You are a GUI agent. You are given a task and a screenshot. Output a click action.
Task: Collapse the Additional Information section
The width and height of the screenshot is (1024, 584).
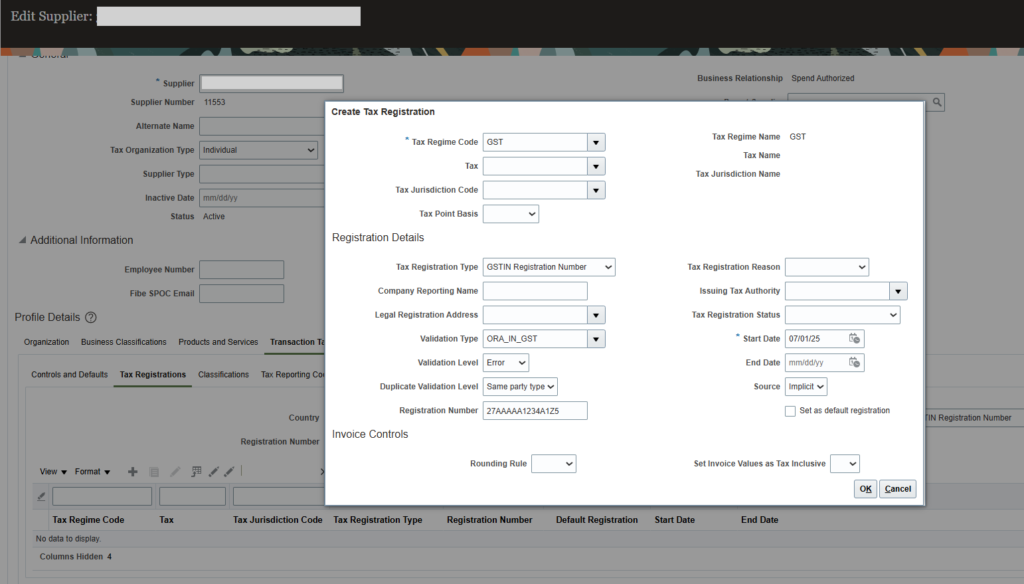coord(22,240)
